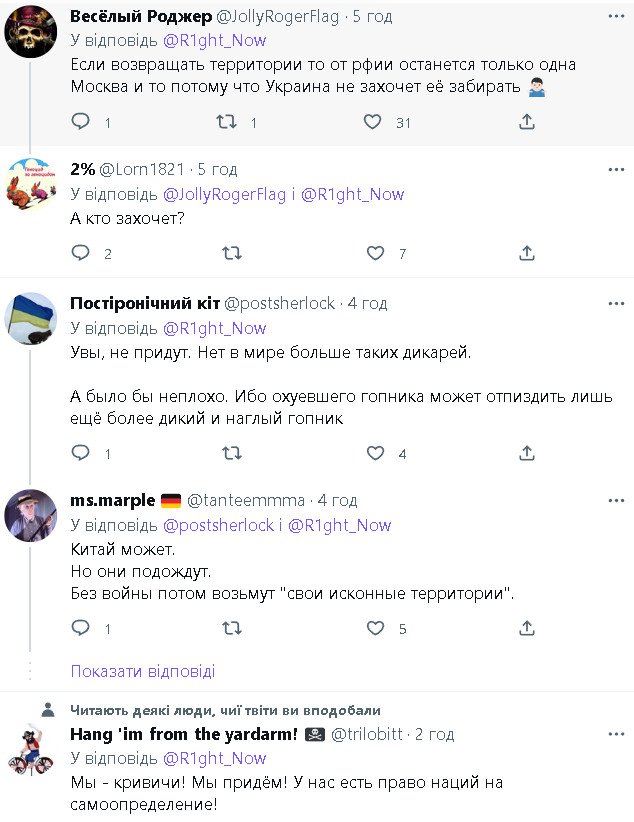
Task: Like the 'А кто захочет?' tweet
Action: point(375,254)
